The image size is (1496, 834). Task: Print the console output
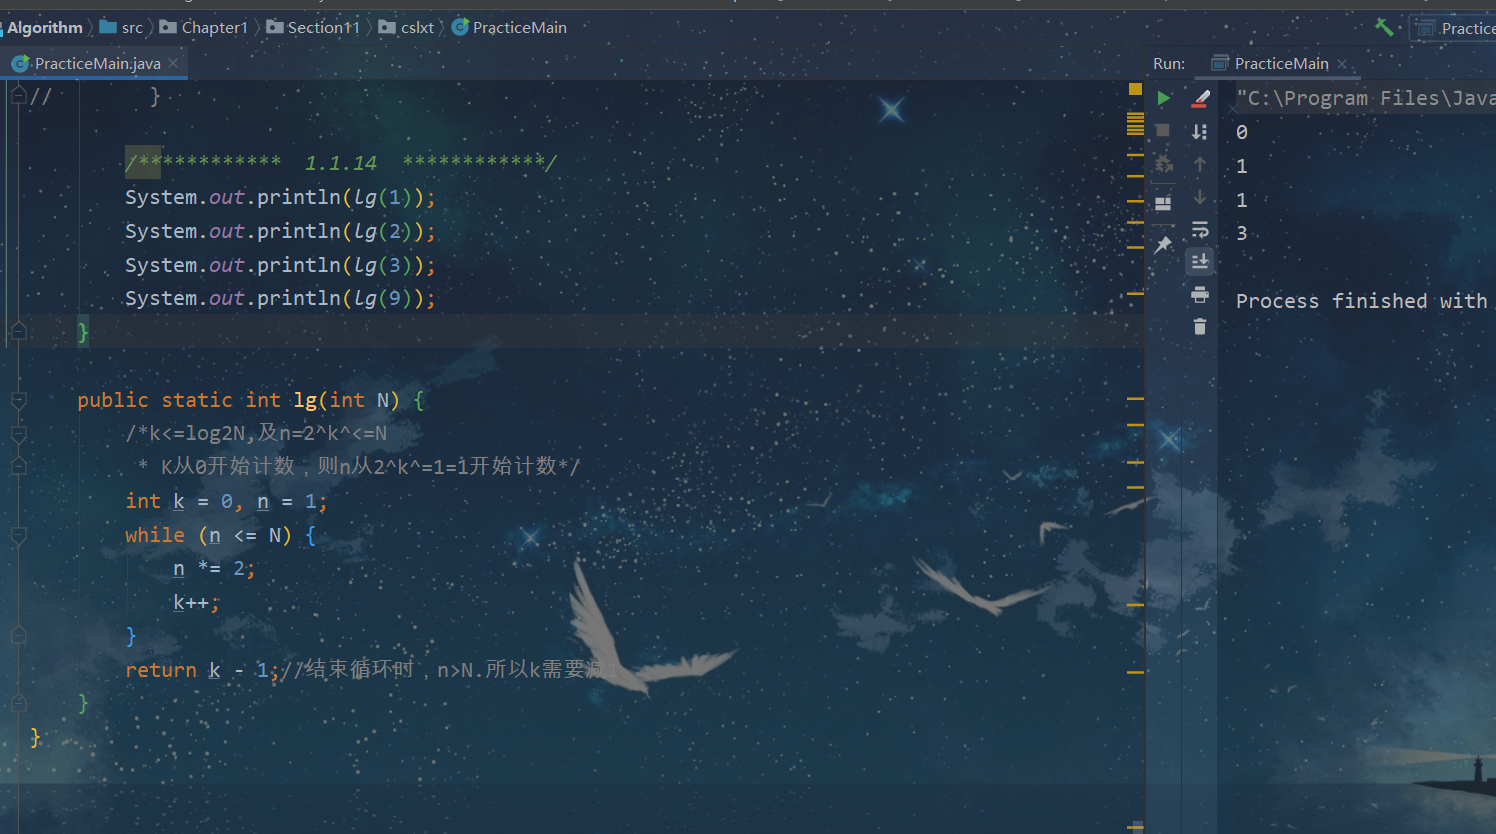click(1199, 295)
